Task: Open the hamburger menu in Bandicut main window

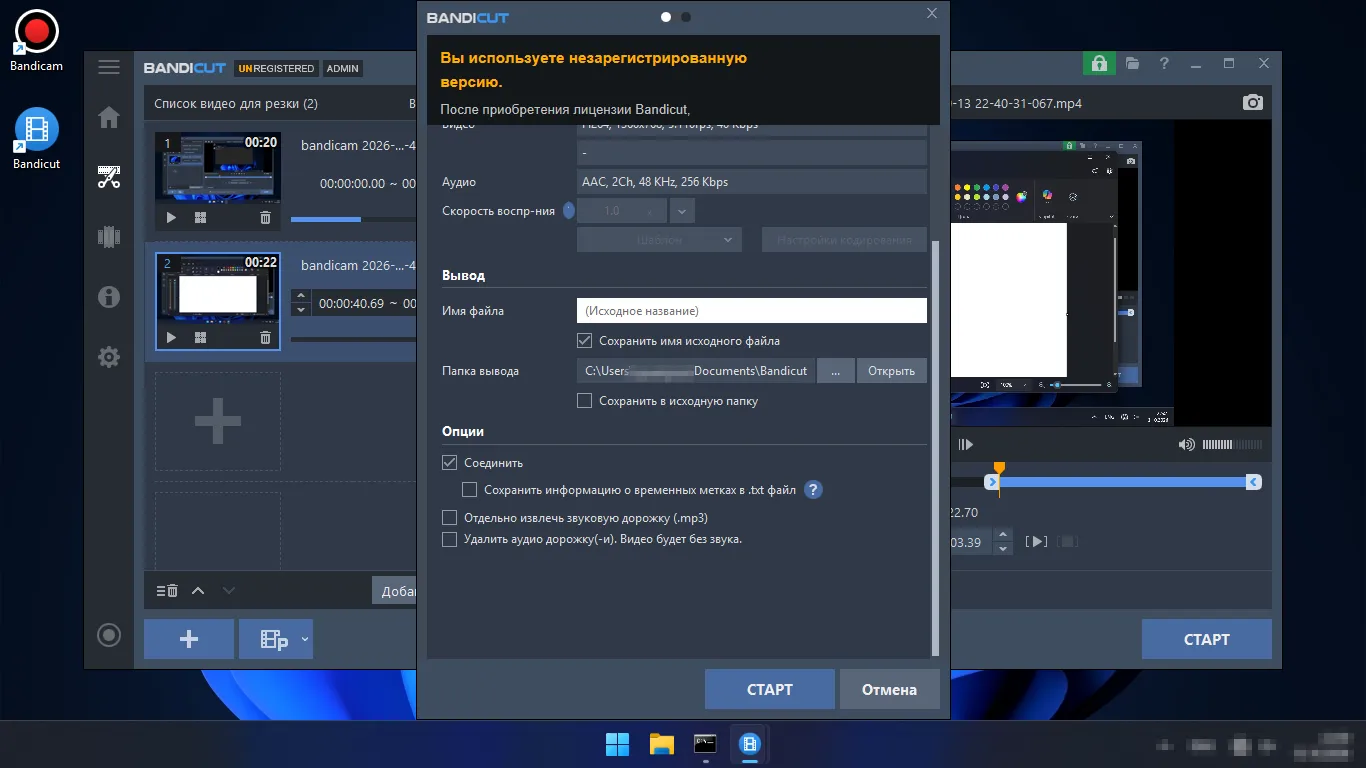Action: 109,67
